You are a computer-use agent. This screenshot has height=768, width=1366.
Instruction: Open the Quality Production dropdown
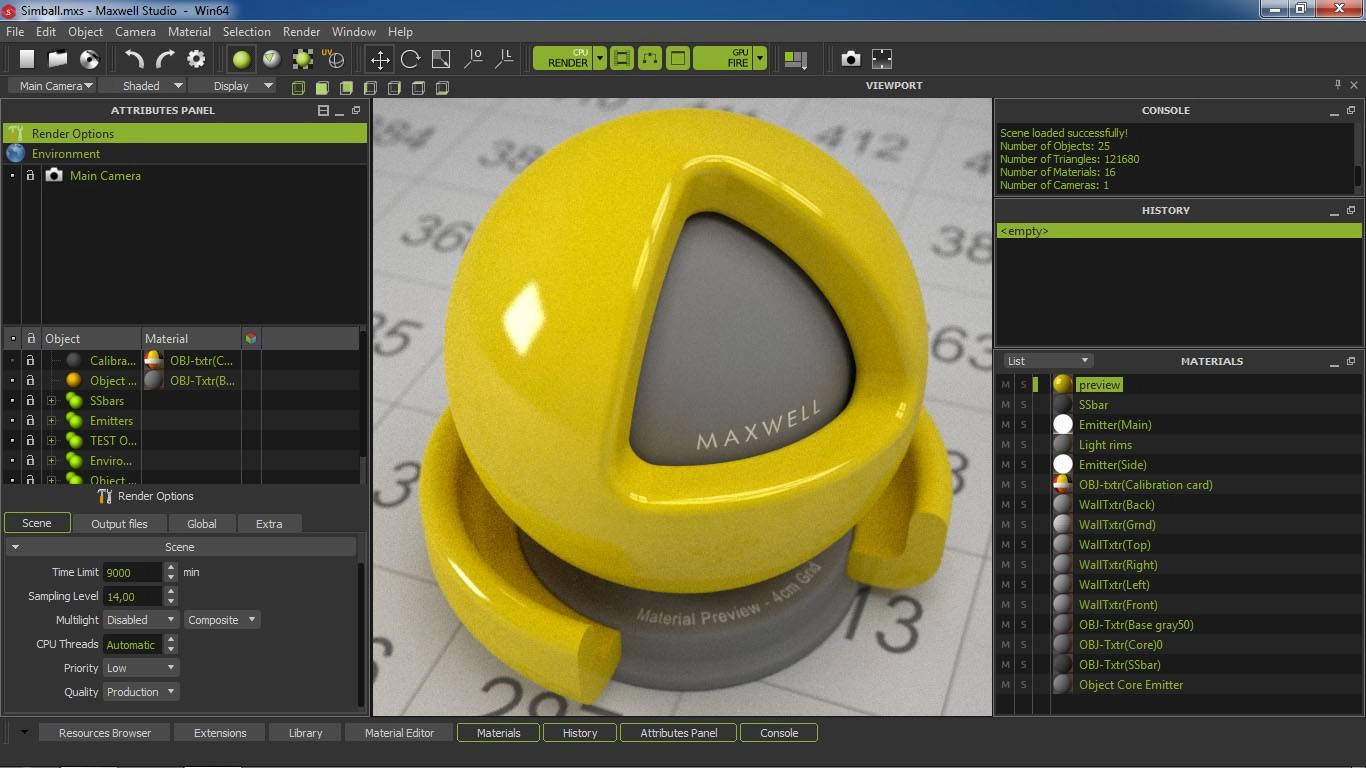tap(141, 692)
